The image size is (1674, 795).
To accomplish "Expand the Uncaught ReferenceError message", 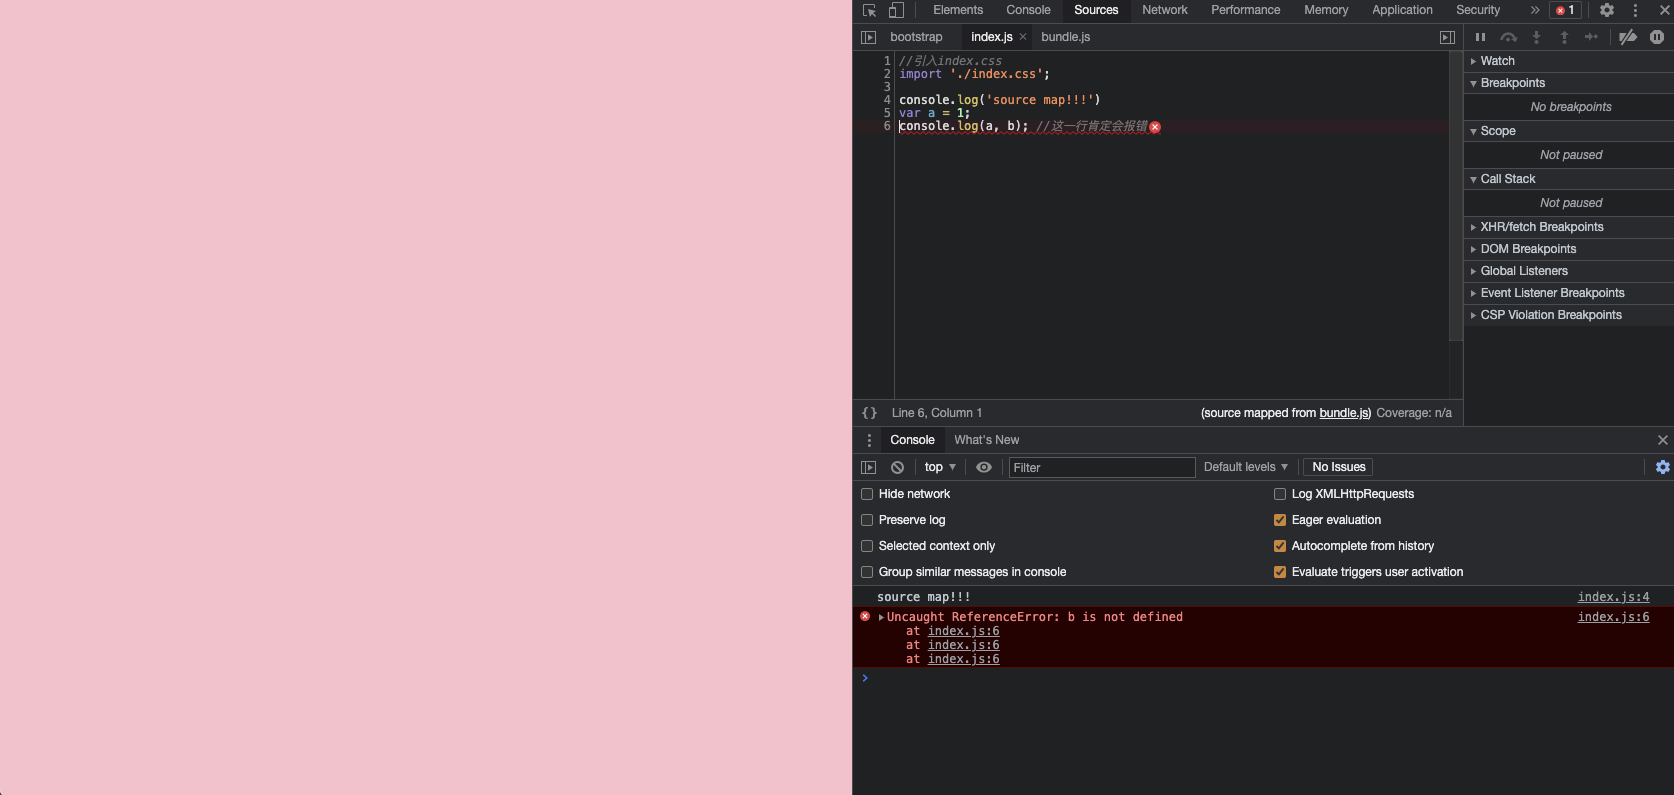I will point(881,617).
